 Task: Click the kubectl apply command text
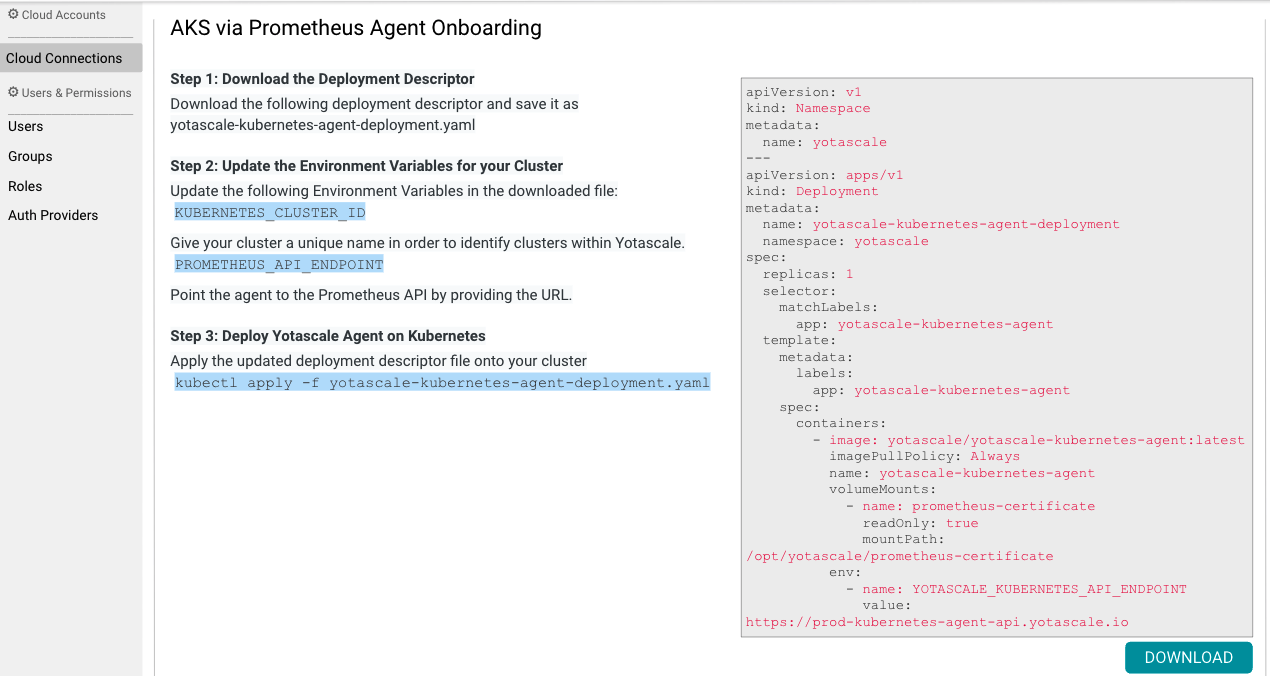(x=442, y=383)
